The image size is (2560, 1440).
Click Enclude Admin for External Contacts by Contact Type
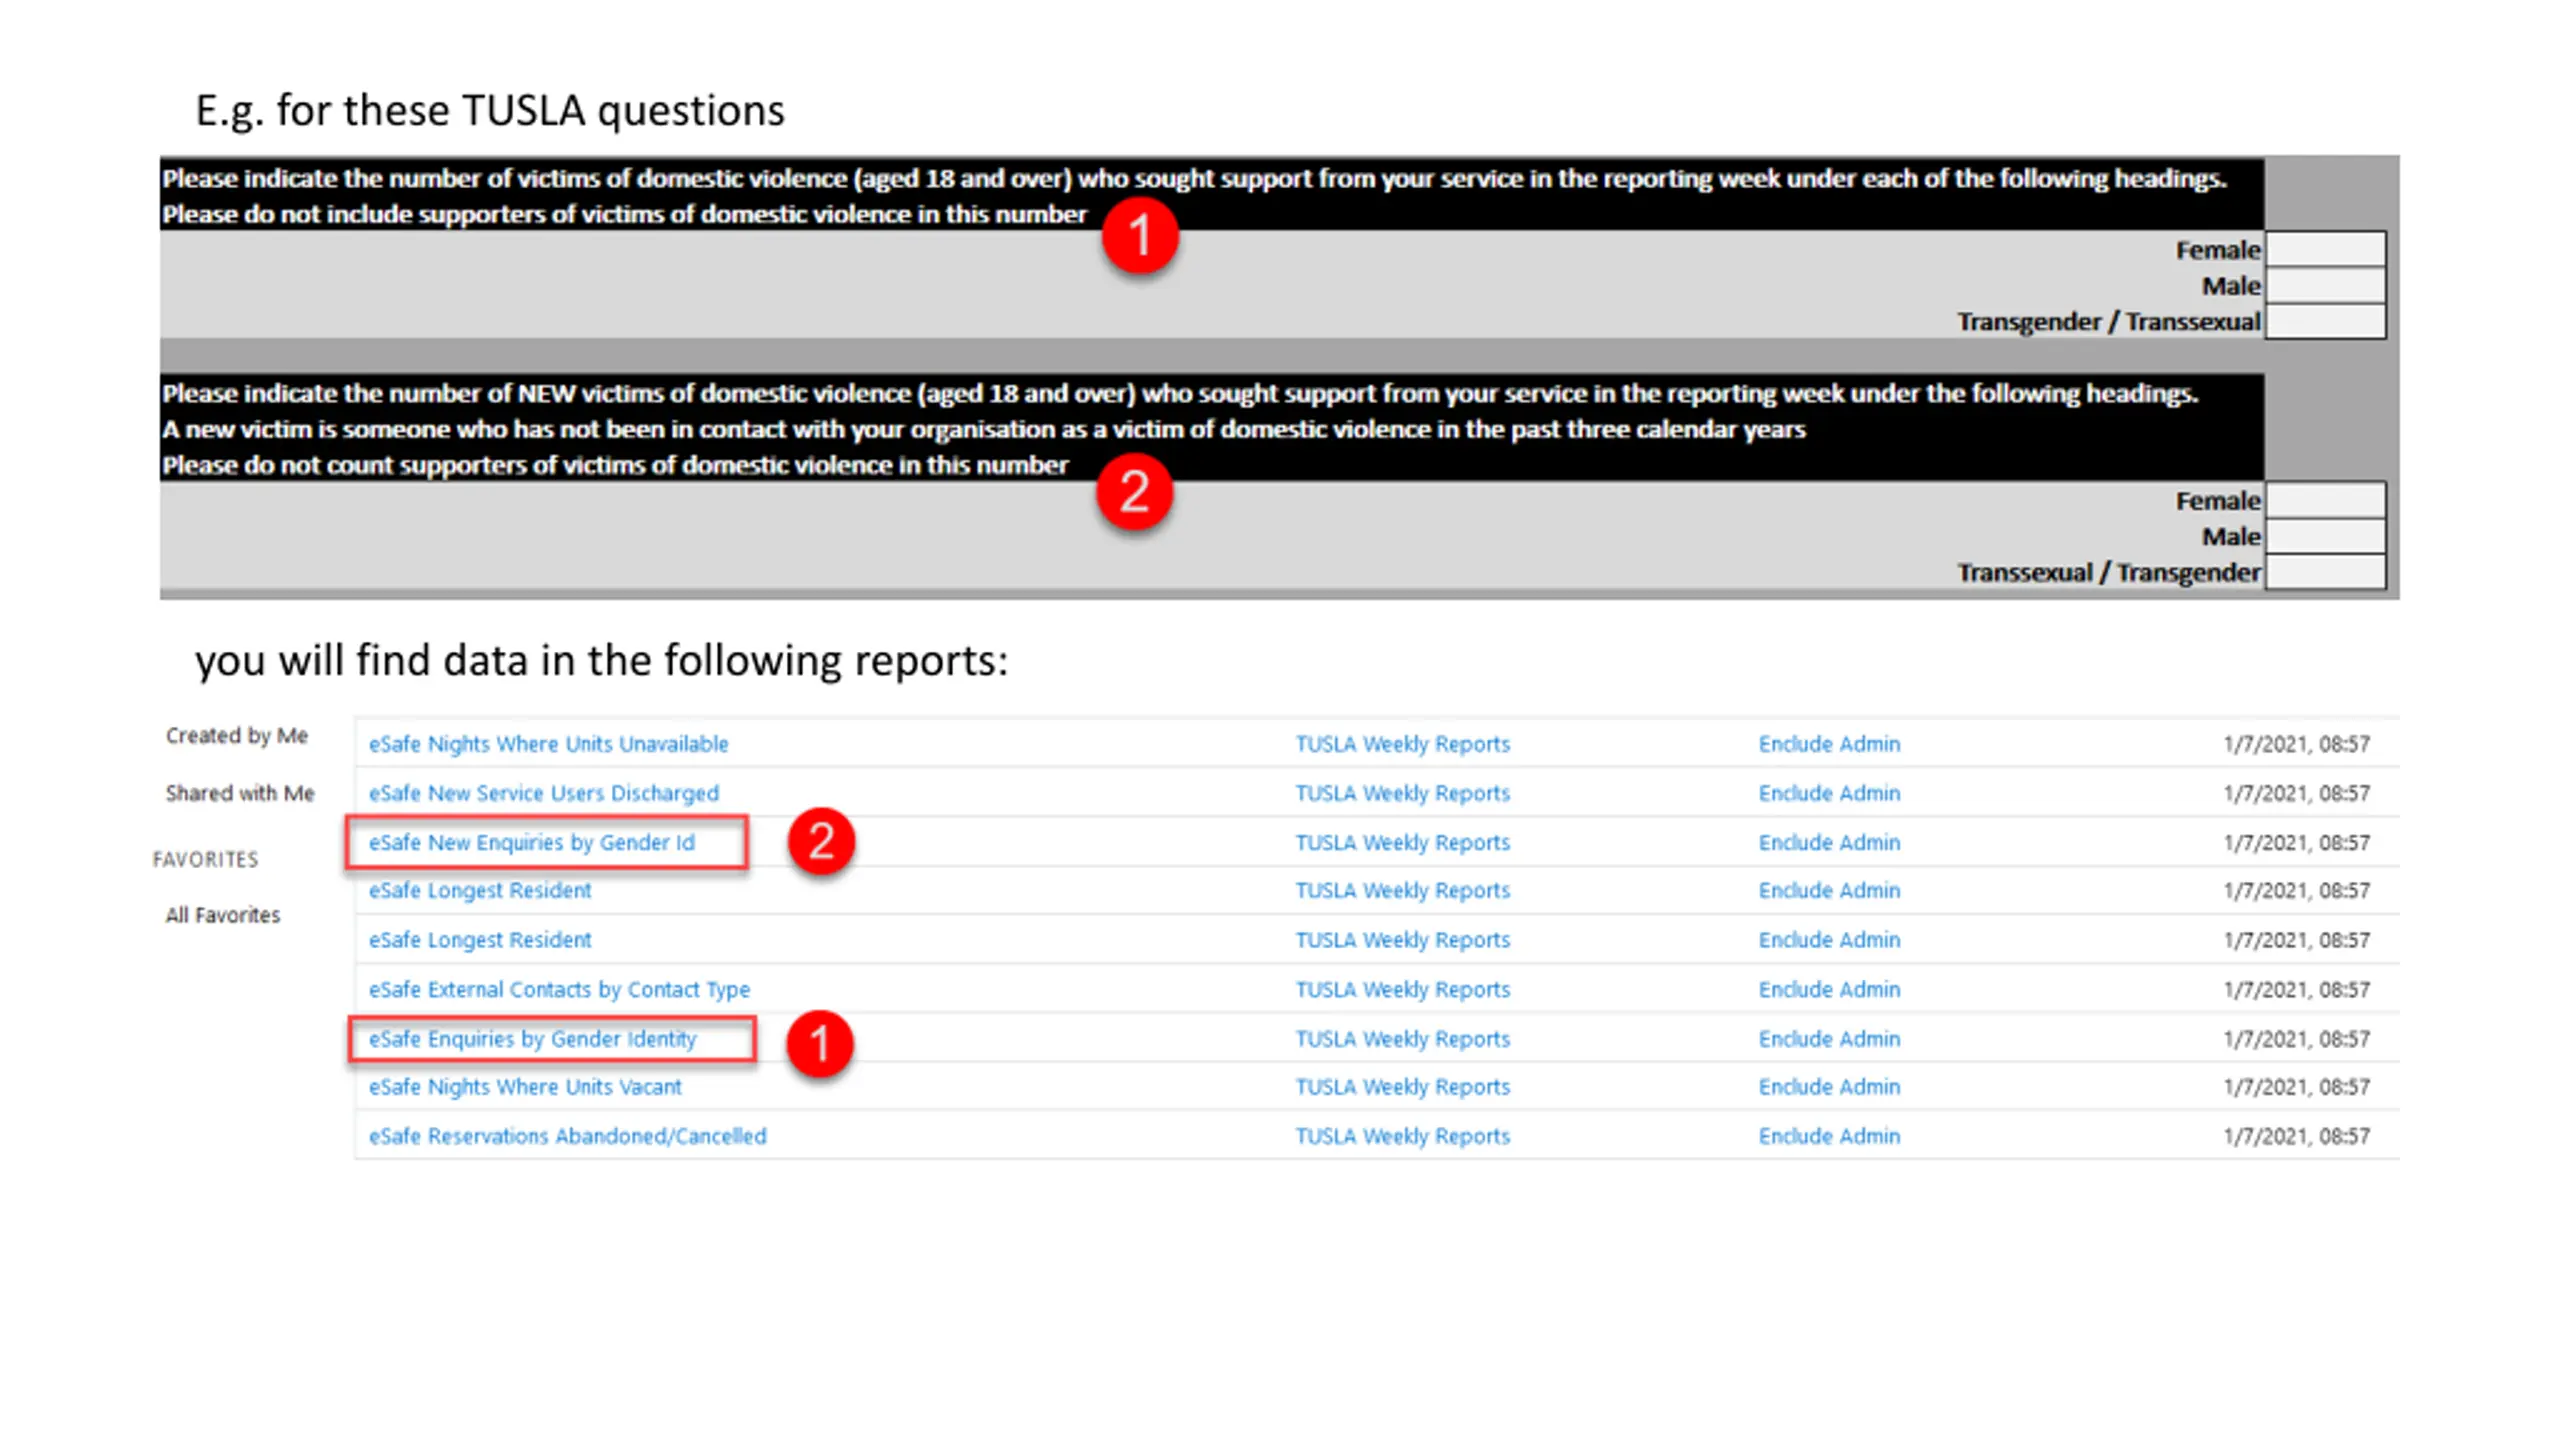(1829, 989)
